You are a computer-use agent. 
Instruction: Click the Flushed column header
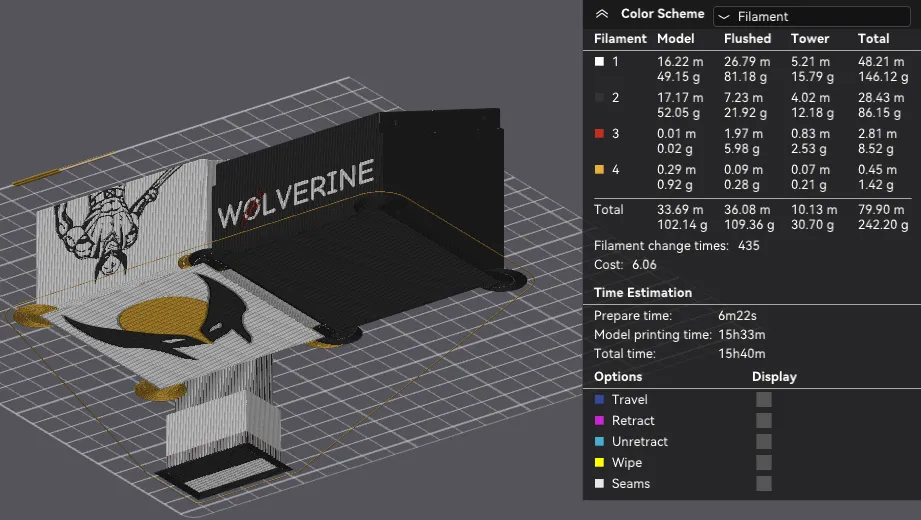(x=747, y=39)
